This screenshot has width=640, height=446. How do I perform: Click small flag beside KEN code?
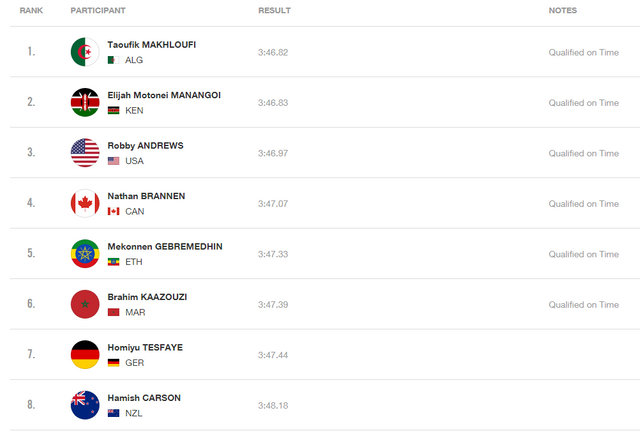click(113, 110)
